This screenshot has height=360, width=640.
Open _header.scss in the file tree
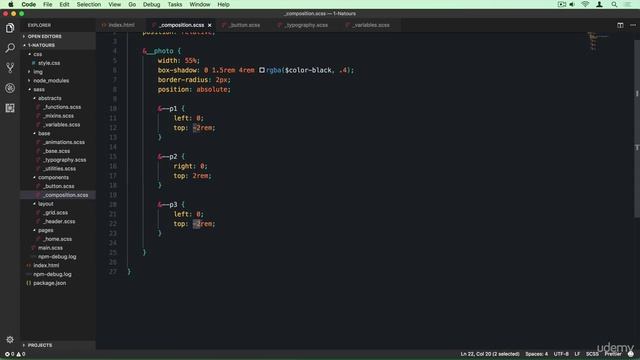(x=58, y=222)
